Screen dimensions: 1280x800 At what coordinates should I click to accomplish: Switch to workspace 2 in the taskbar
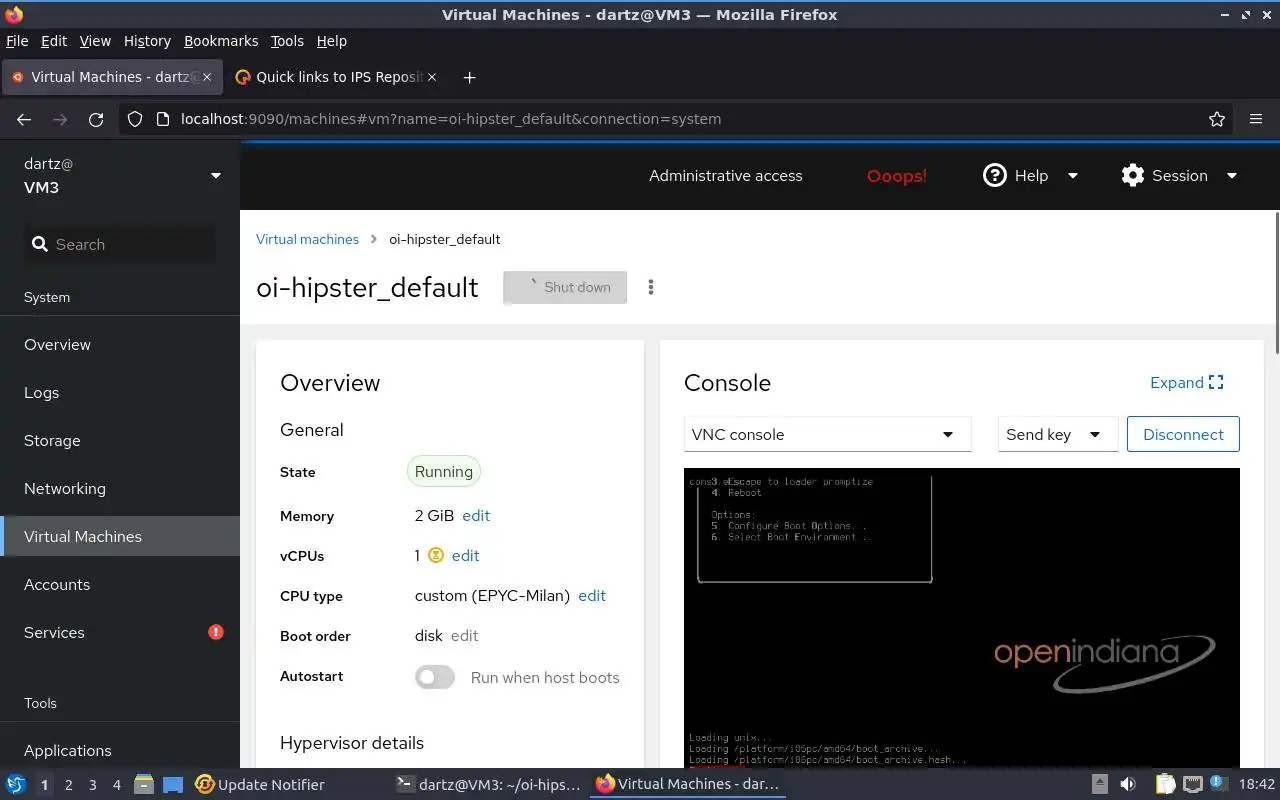click(68, 785)
